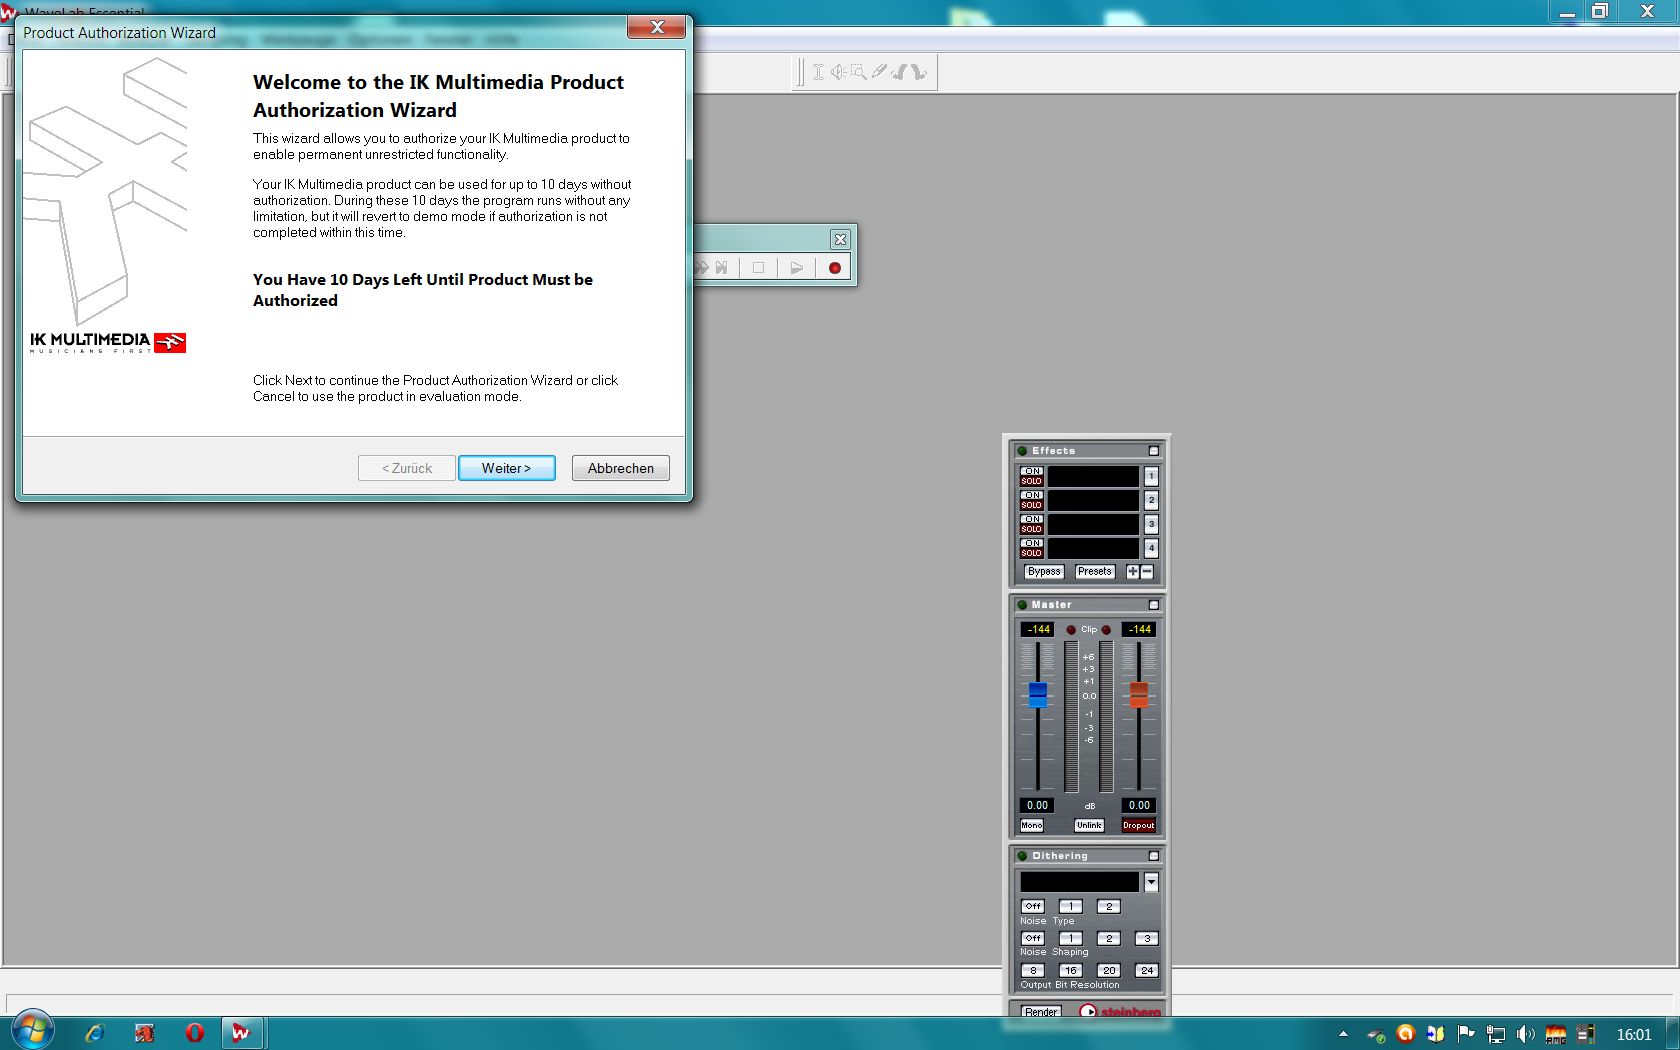Image resolution: width=1680 pixels, height=1050 pixels.
Task: Set Output Bit Resolution to 8
Action: coord(1033,971)
